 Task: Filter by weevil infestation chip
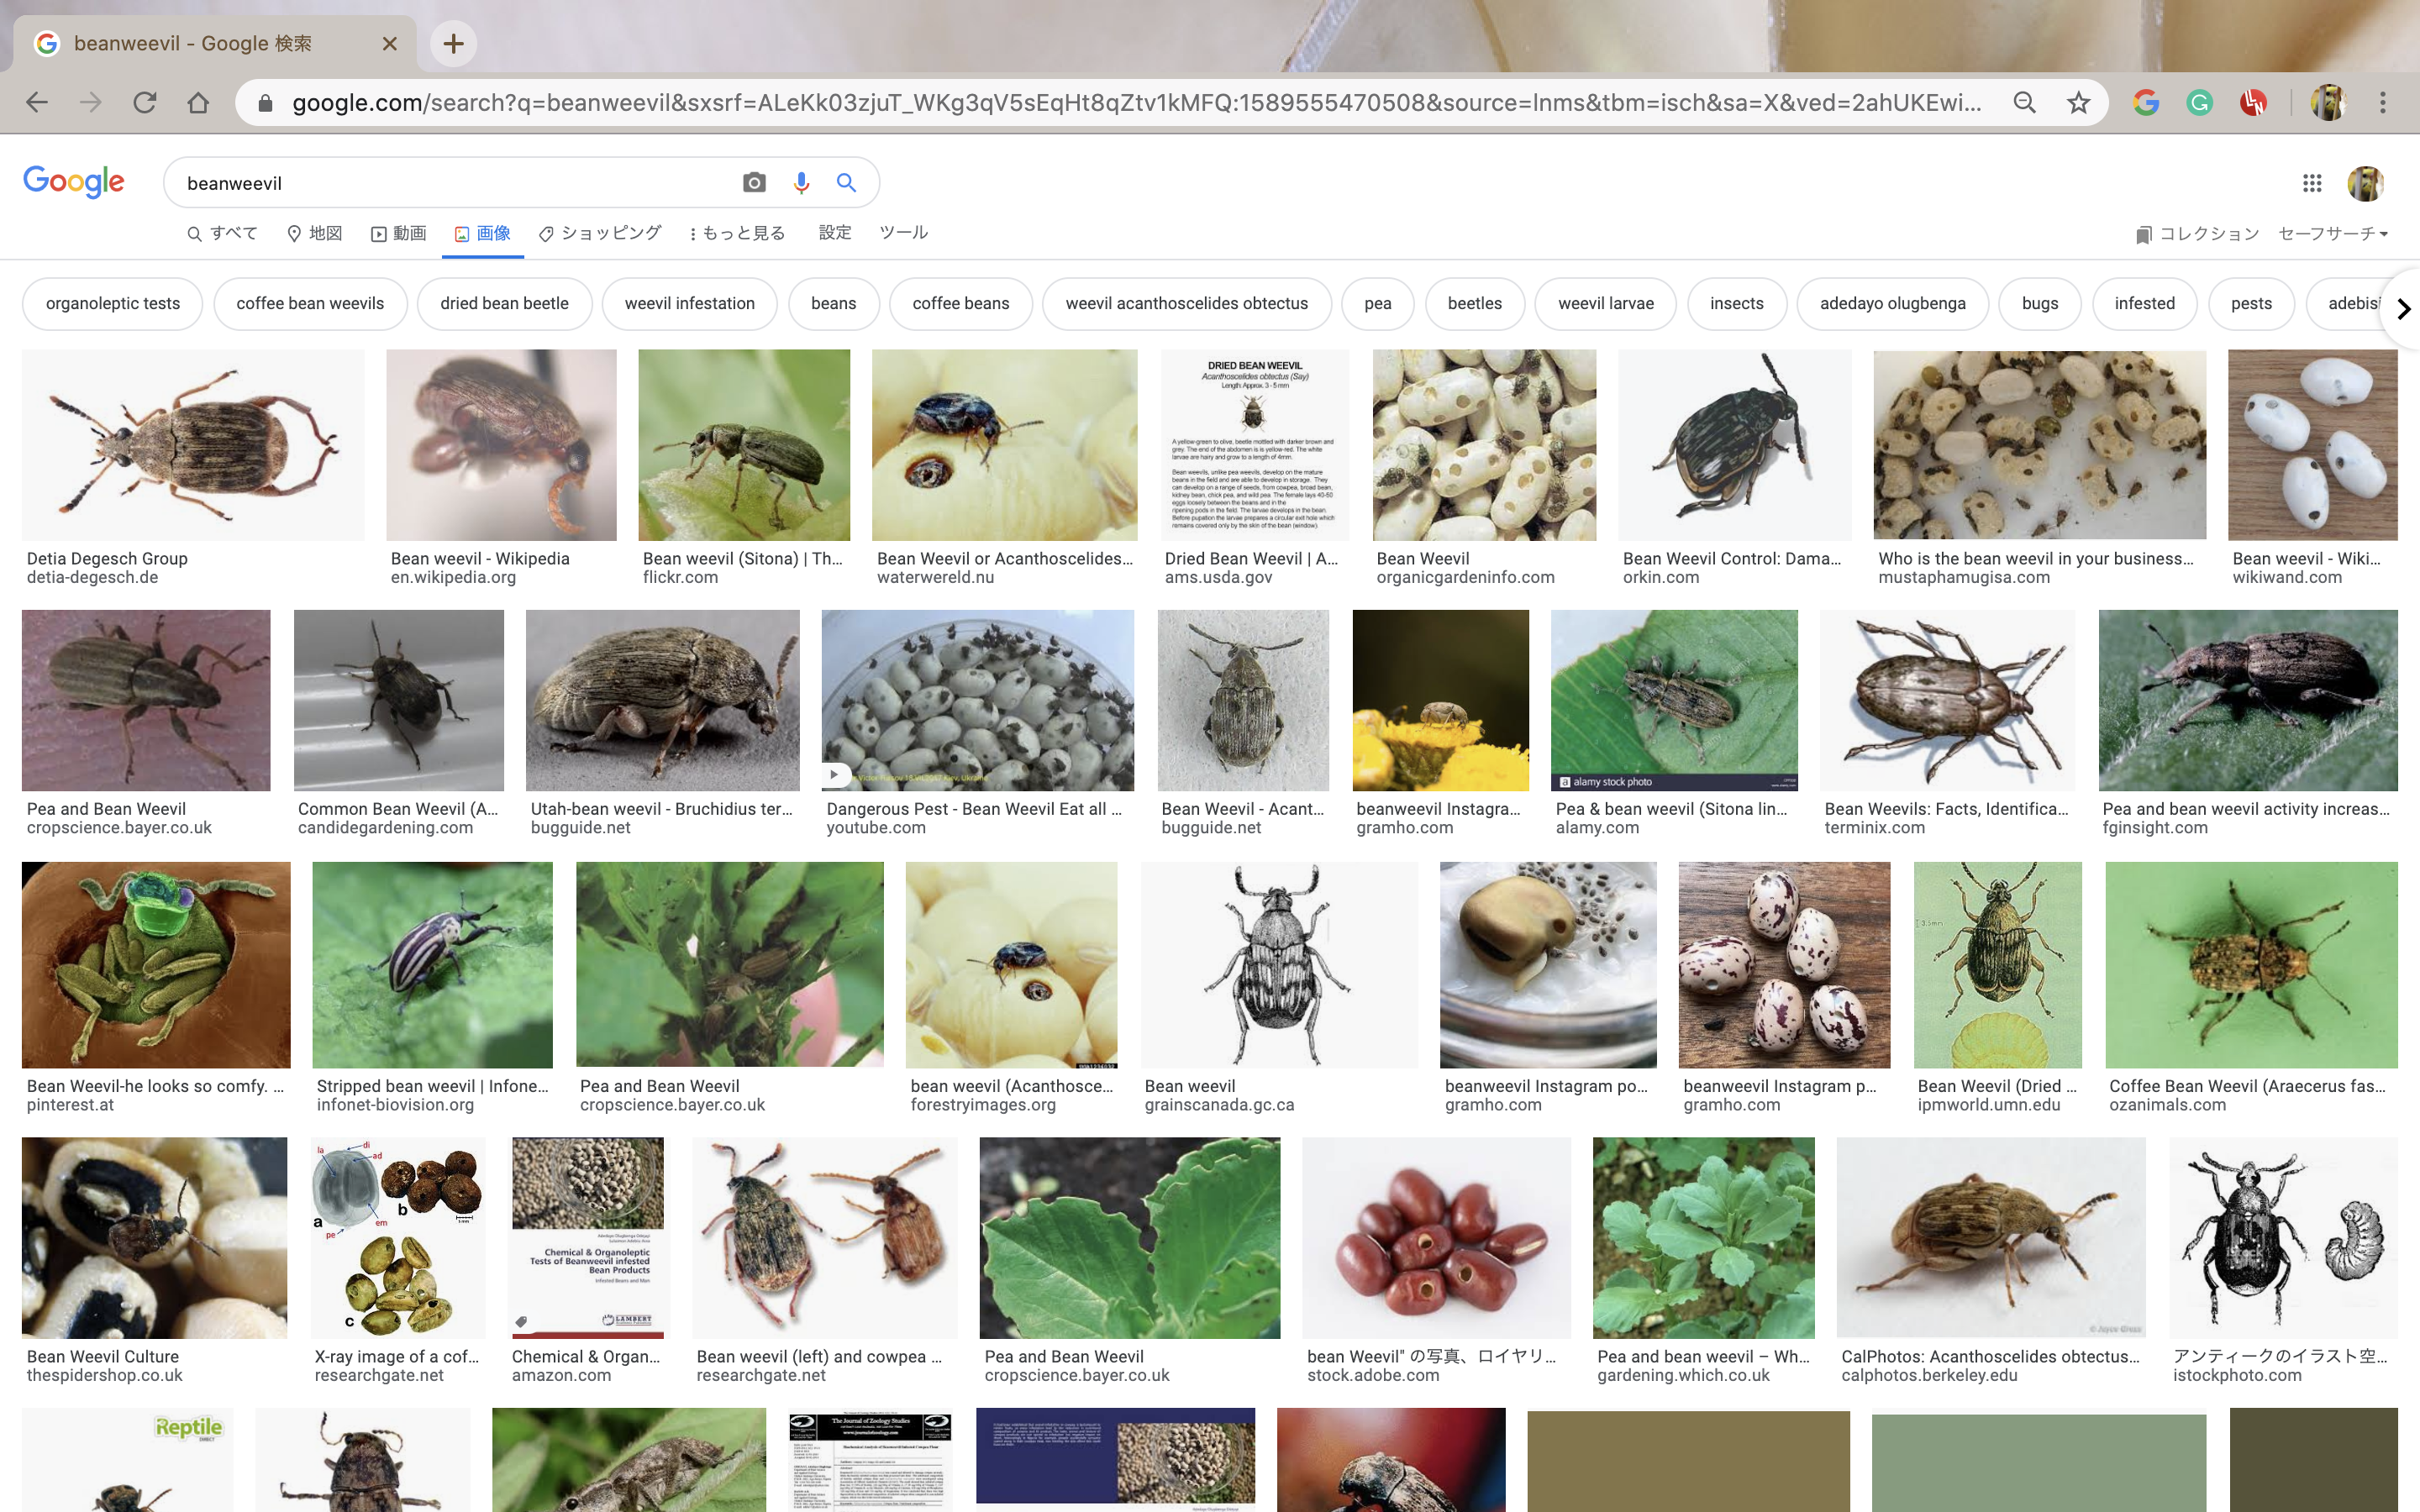(689, 303)
